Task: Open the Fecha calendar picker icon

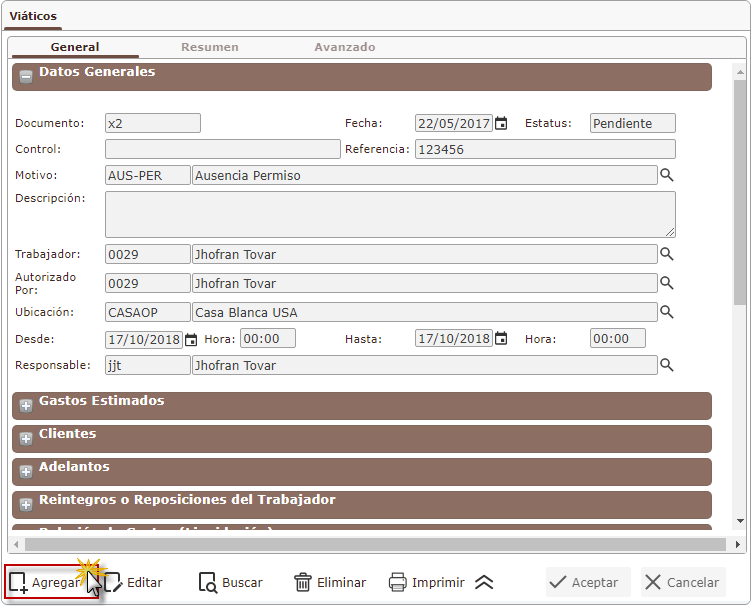Action: [501, 123]
